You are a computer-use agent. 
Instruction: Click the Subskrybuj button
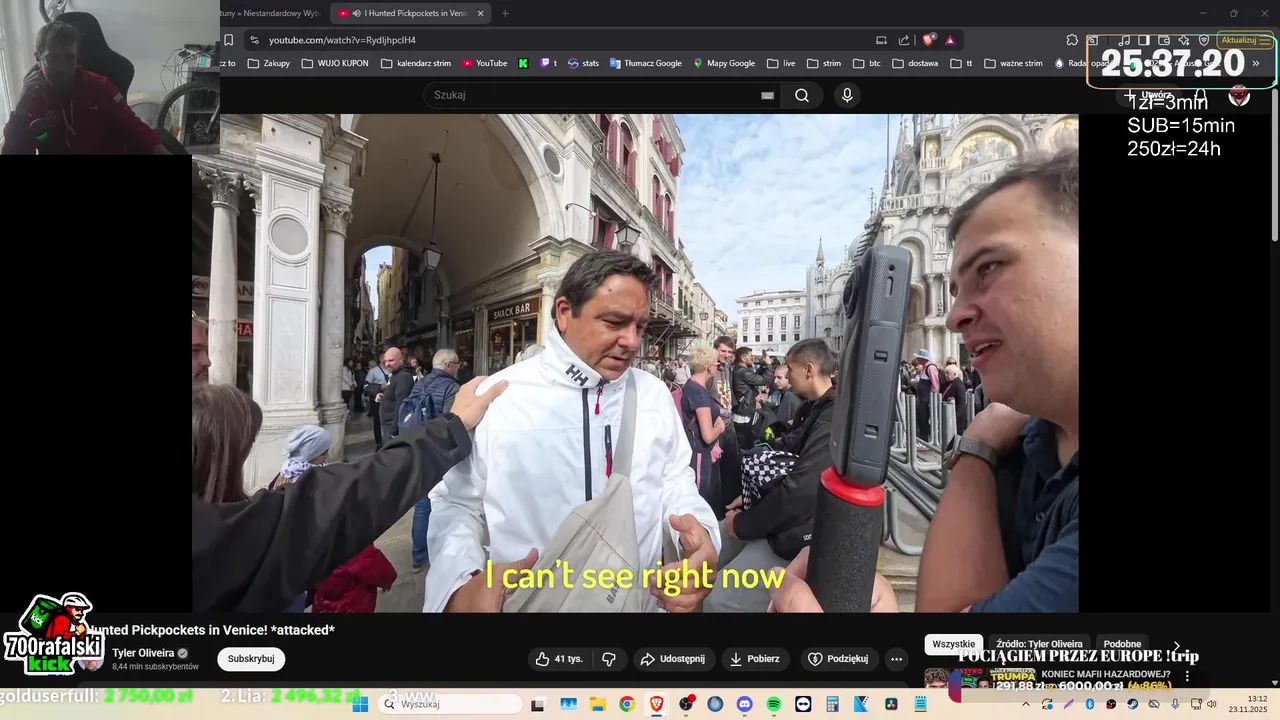(x=251, y=659)
